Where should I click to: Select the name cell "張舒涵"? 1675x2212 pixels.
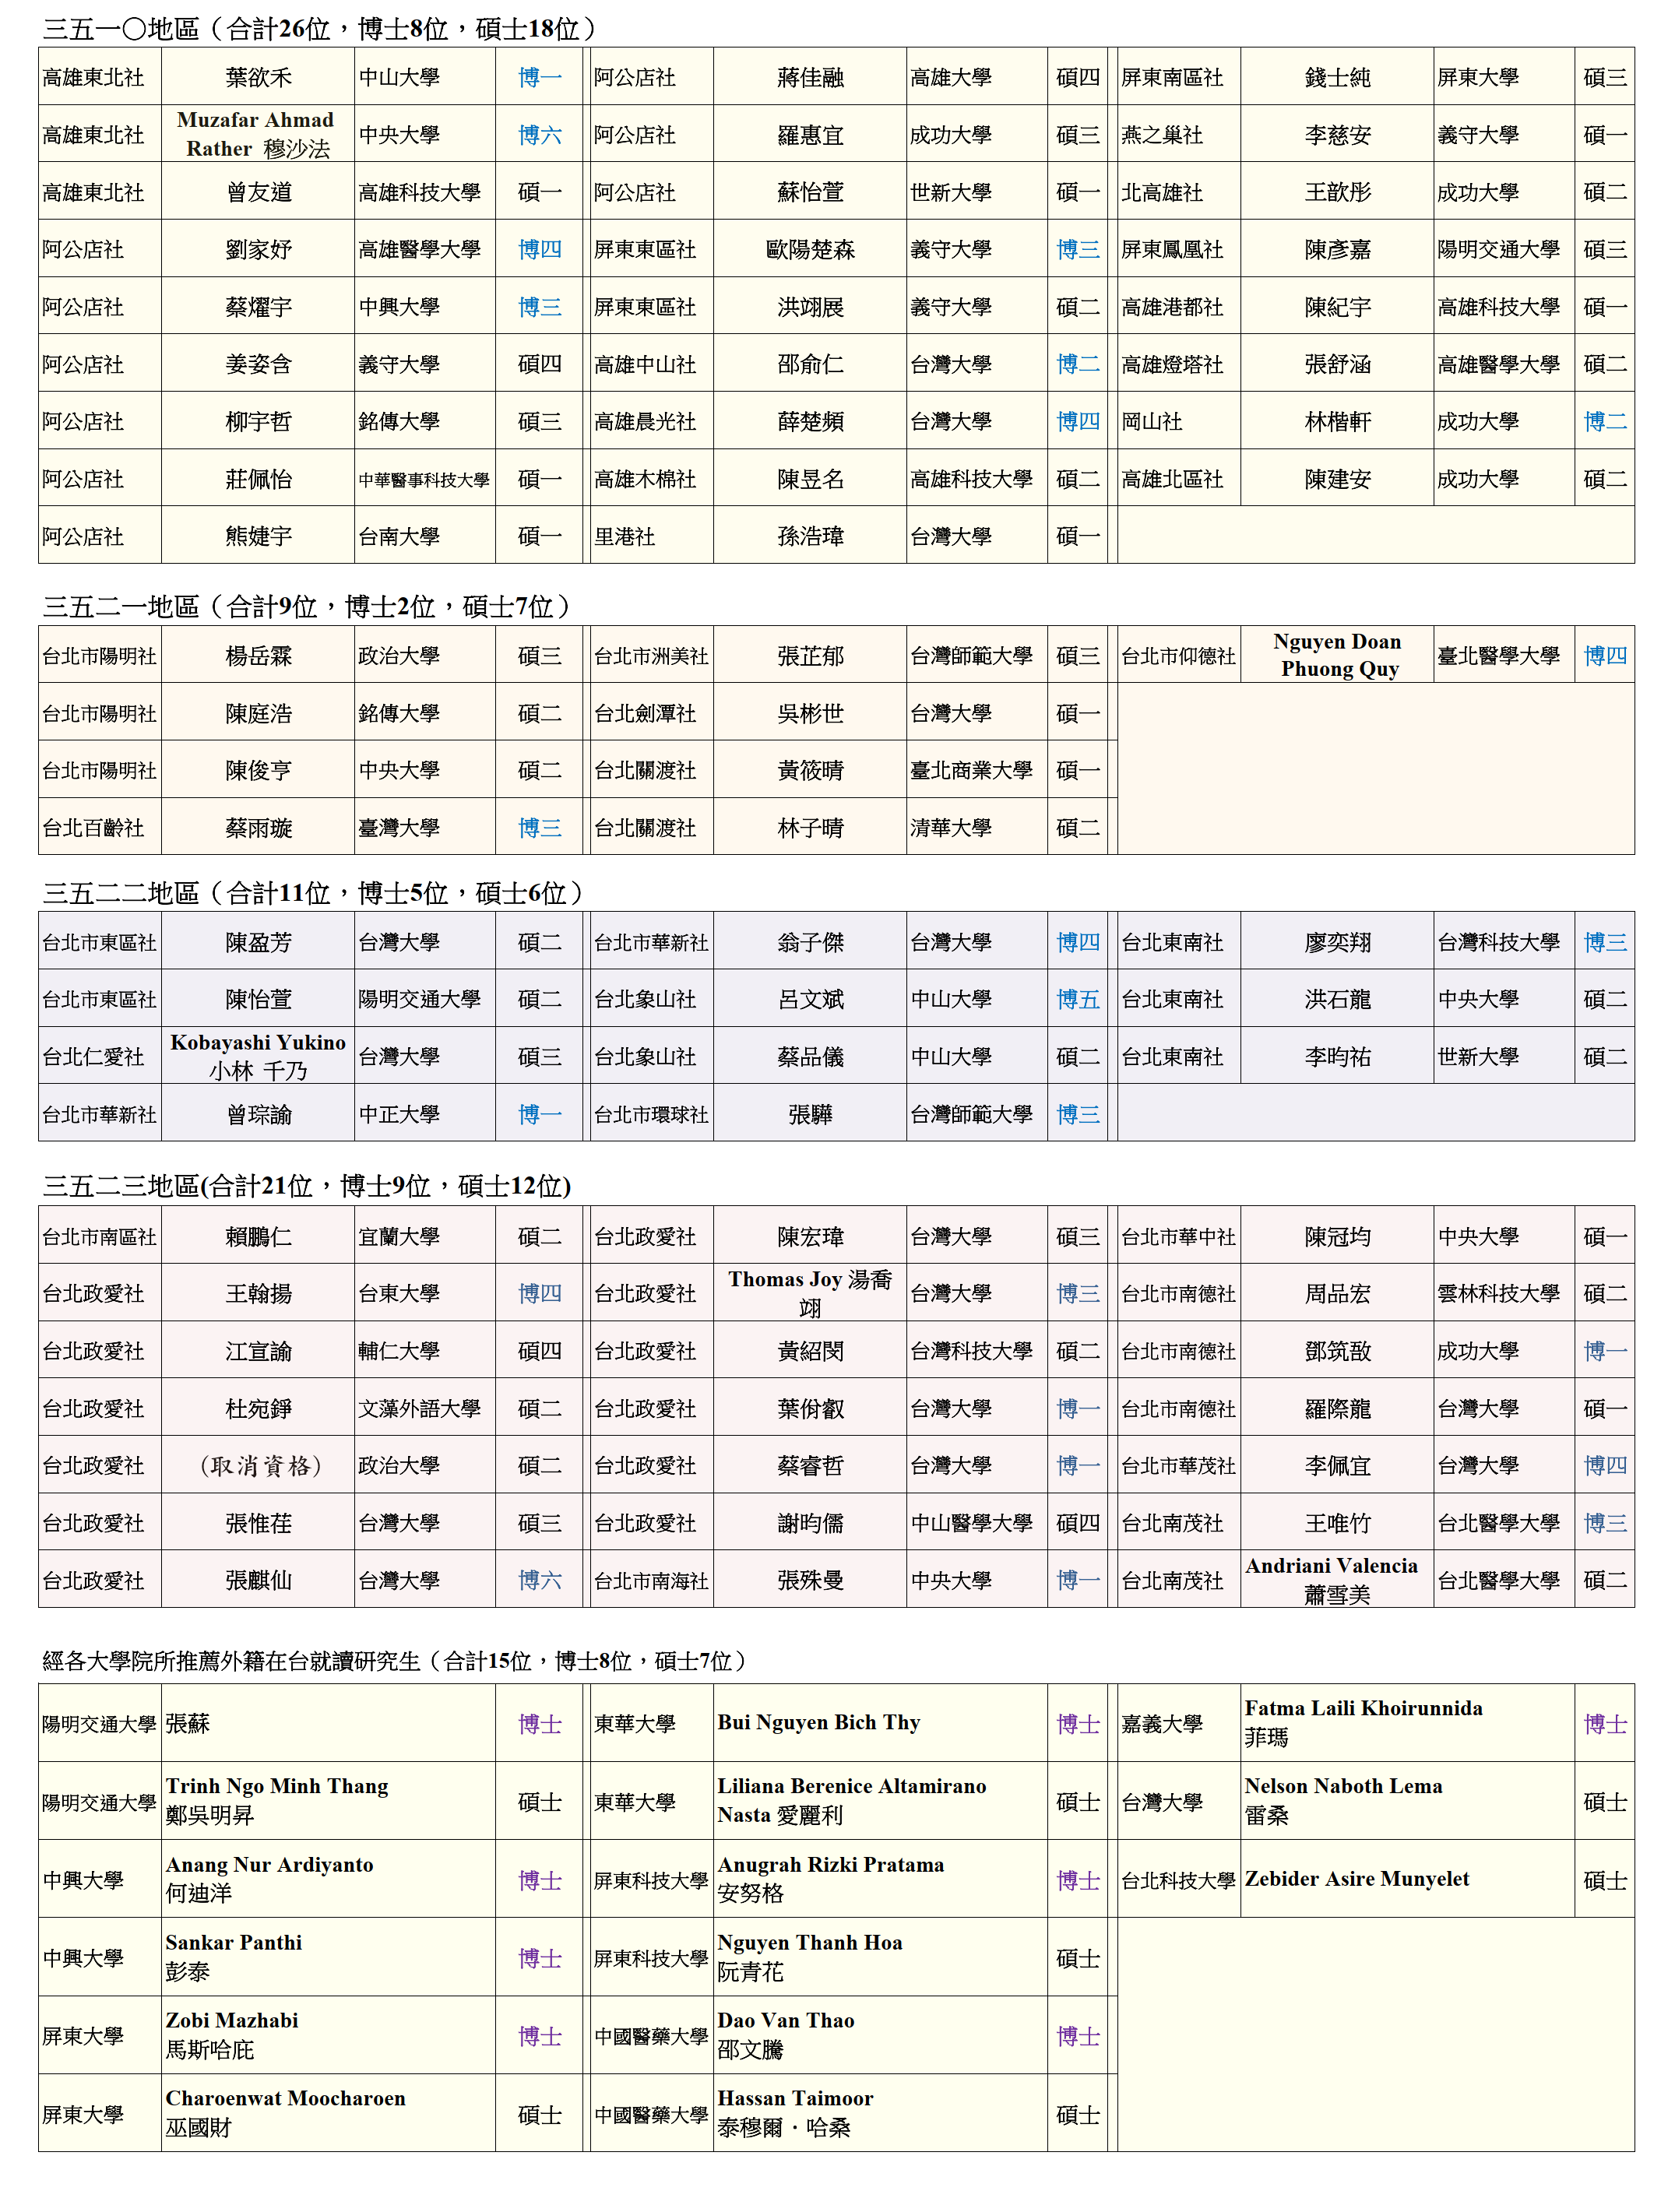pos(1337,364)
